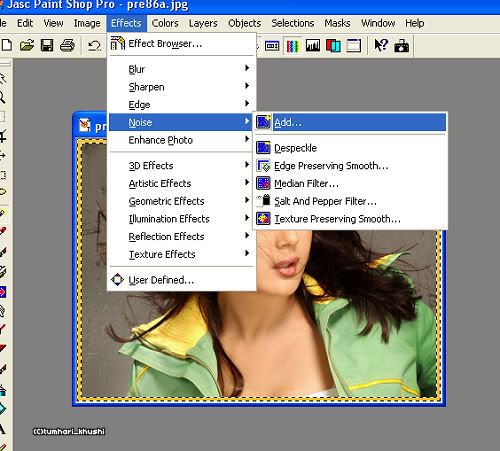
Task: Select the Text tool letter A icon
Action: pos(3,428)
